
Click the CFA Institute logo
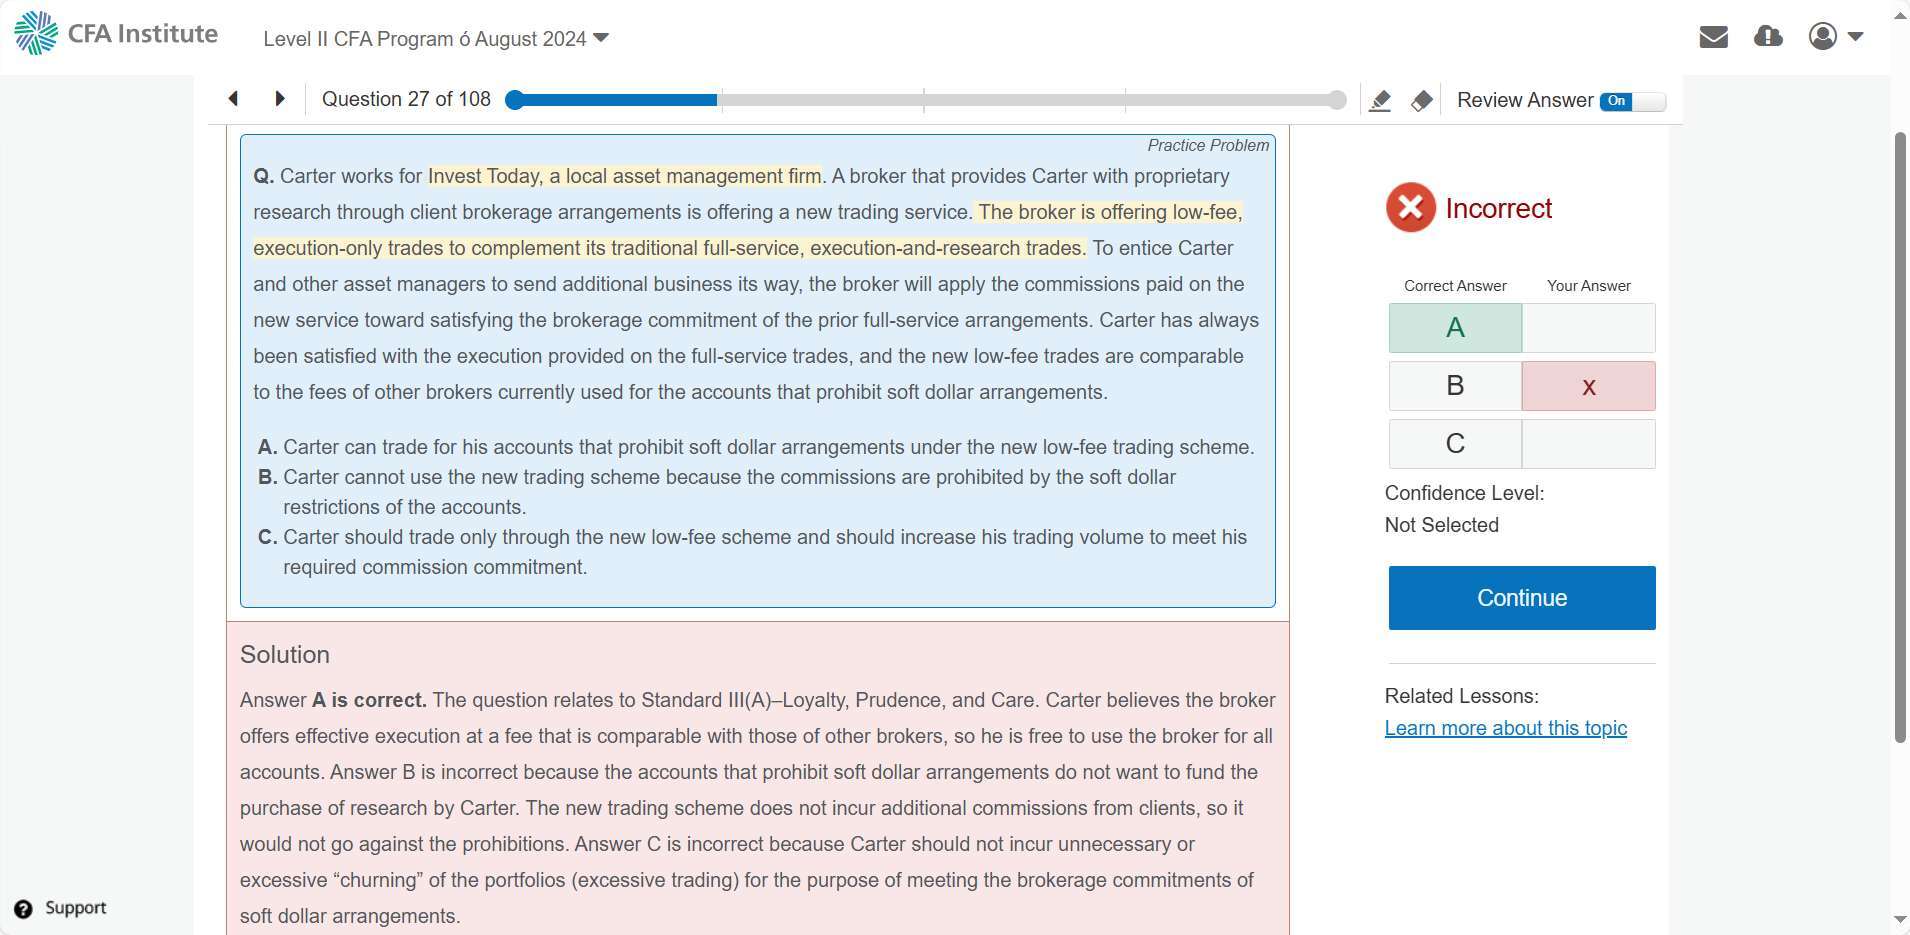(115, 34)
